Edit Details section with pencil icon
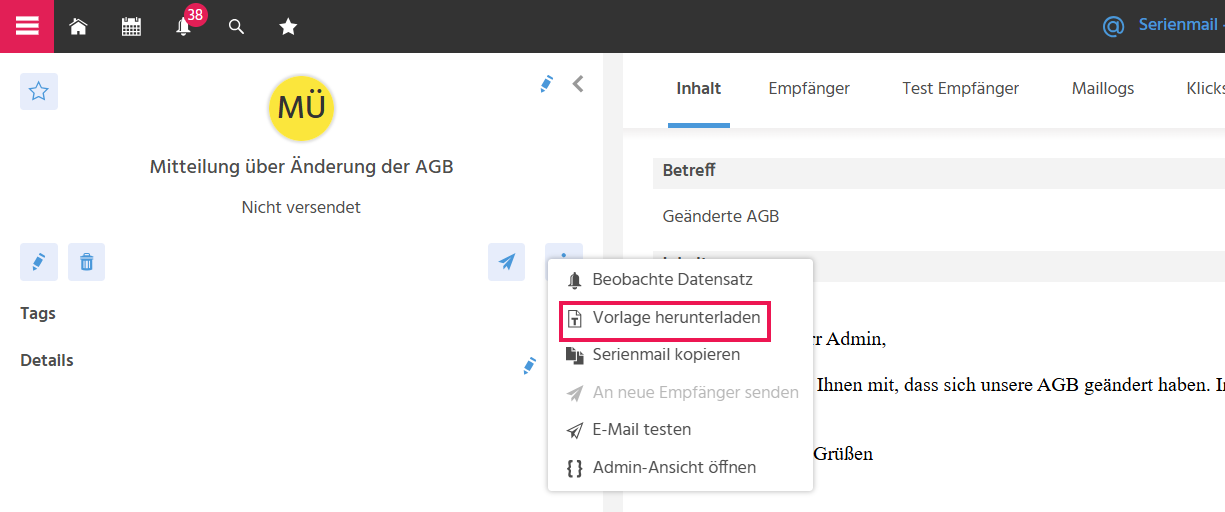Image resolution: width=1225 pixels, height=512 pixels. point(530,366)
